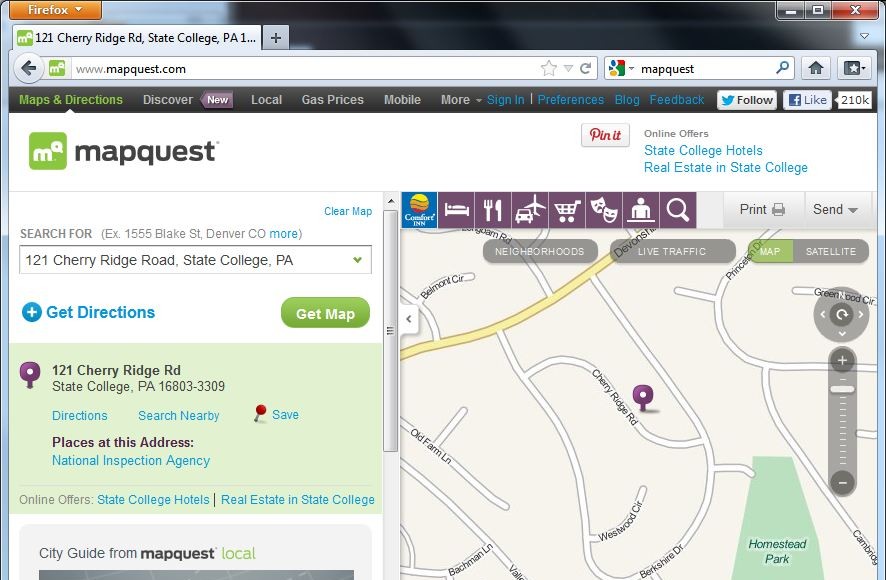
Task: Collapse the left panel with arrow handle
Action: click(409, 319)
